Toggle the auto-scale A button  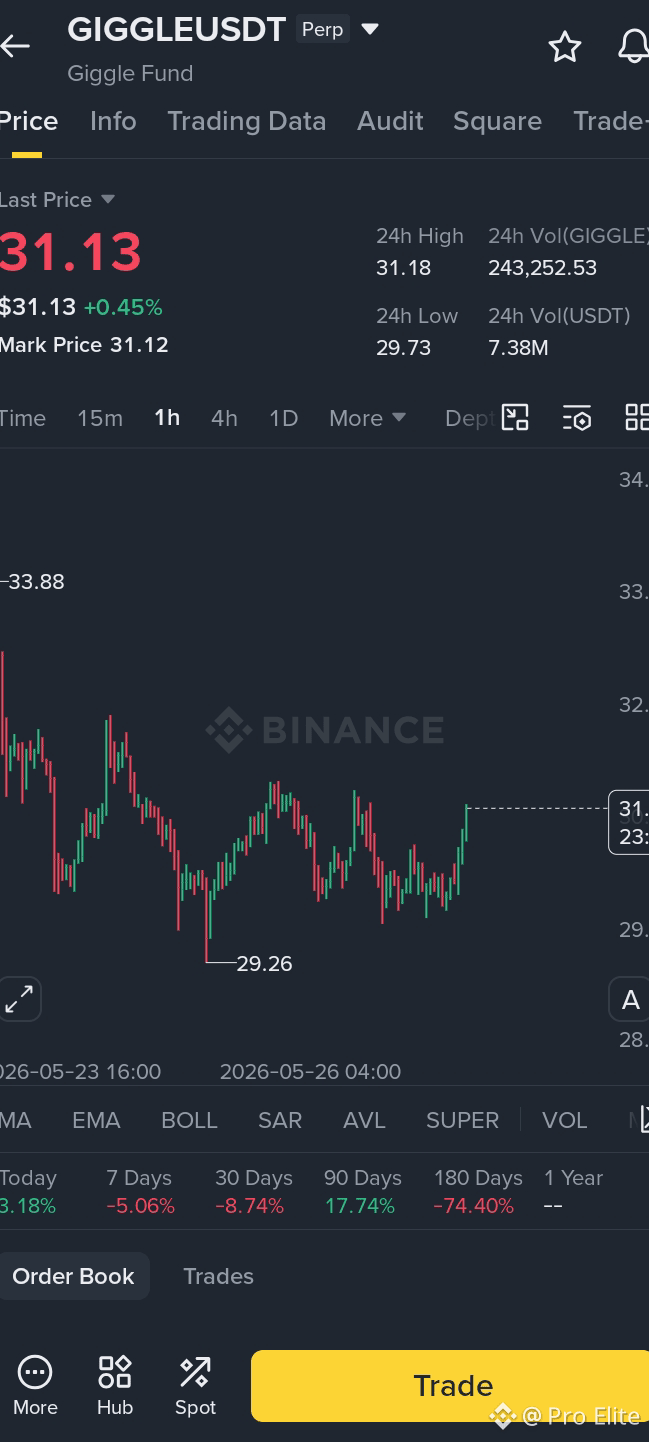coord(630,1000)
